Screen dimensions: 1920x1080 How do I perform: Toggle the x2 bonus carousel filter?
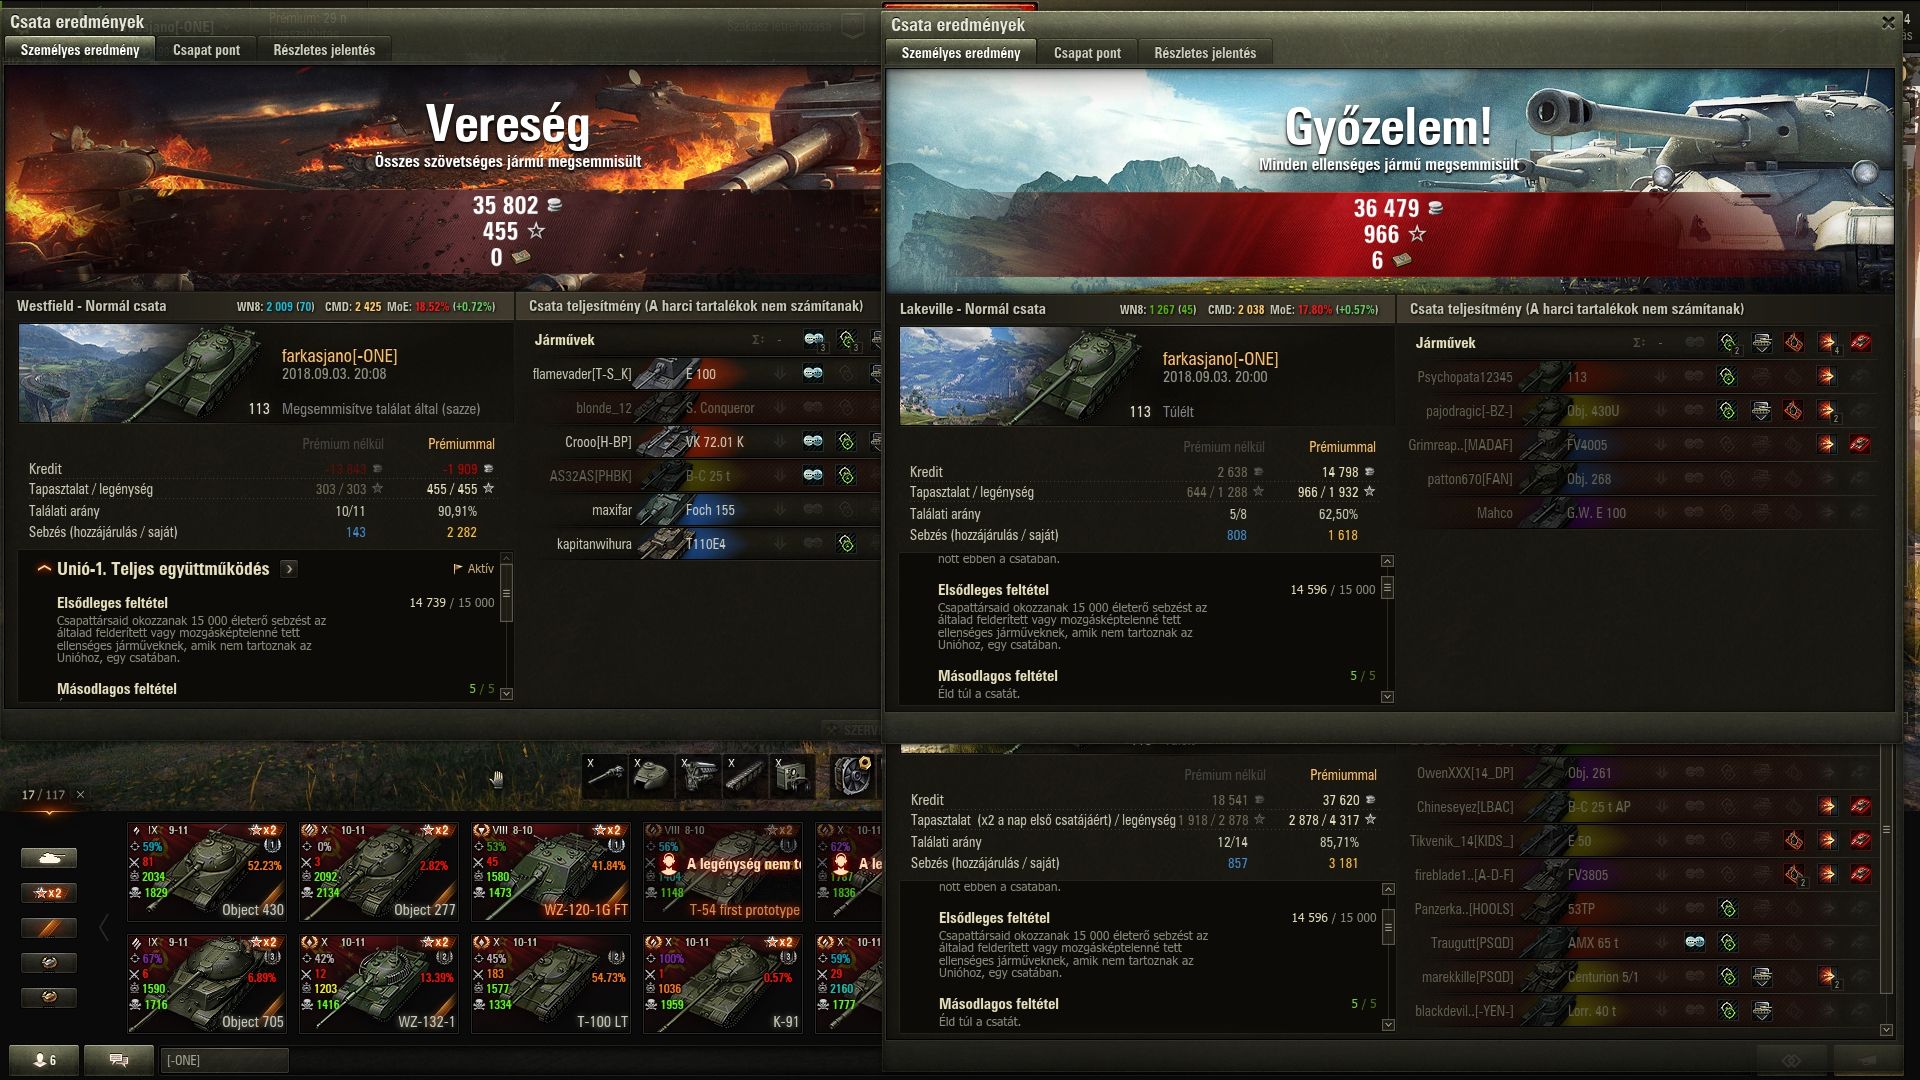tap(49, 893)
